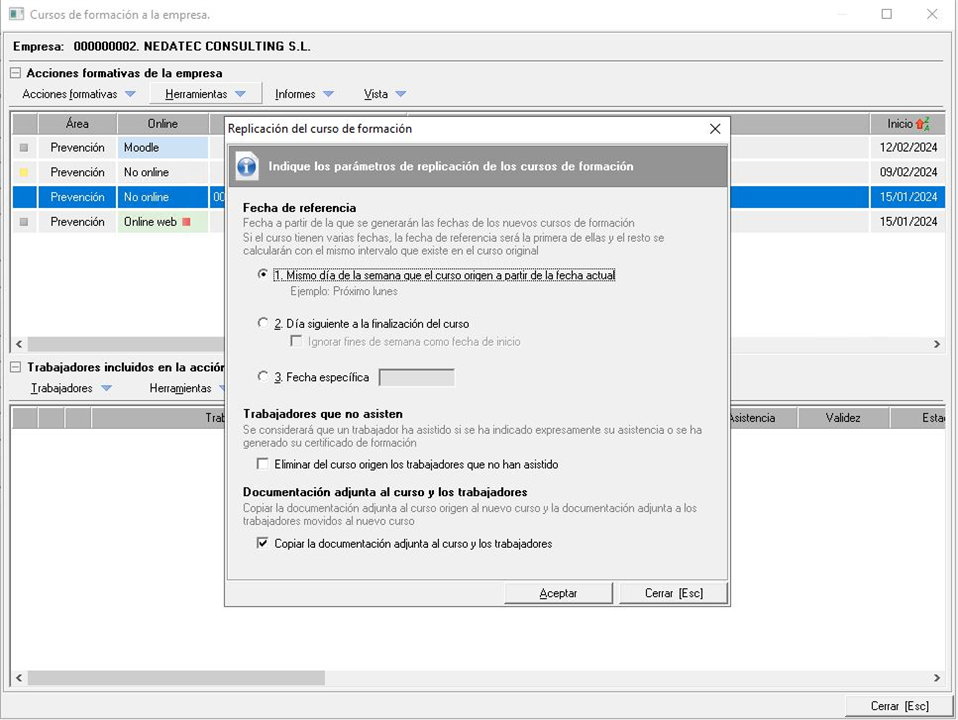
Task: Click the red sort icon beside Inicio
Action: [922, 124]
